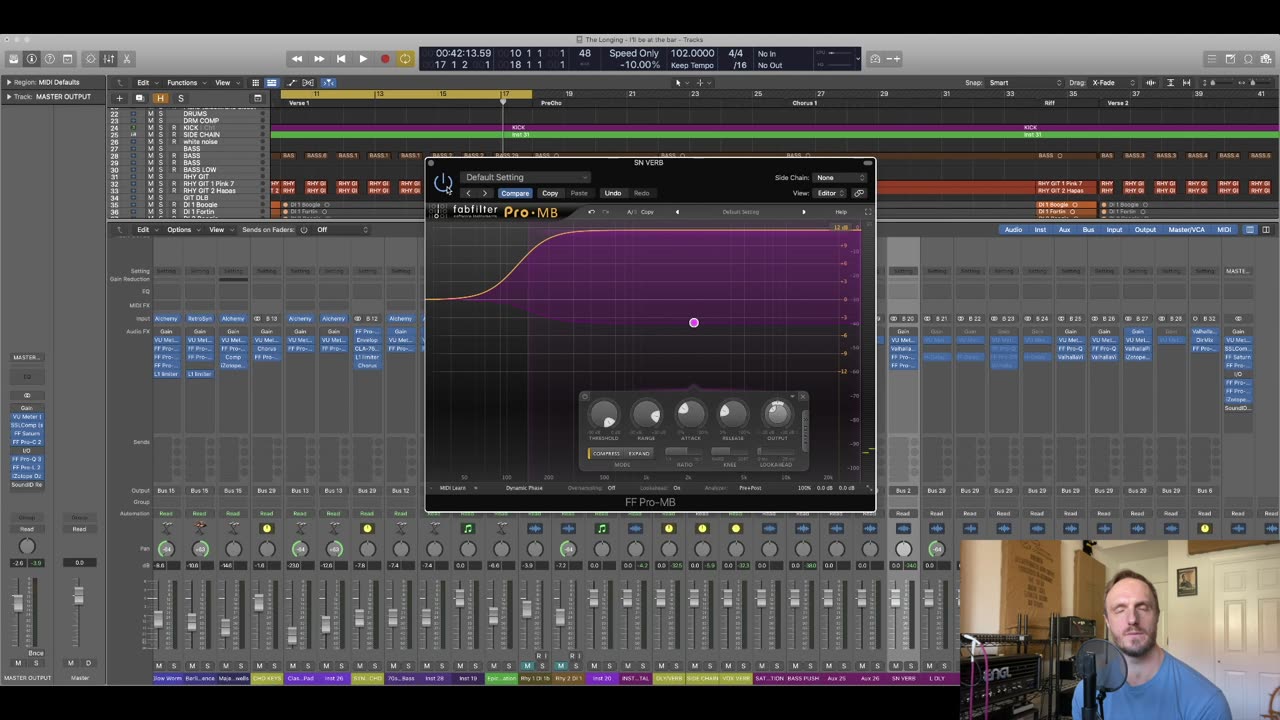Screen dimensions: 1280x720
Task: Rewind the transport
Action: pos(297,59)
